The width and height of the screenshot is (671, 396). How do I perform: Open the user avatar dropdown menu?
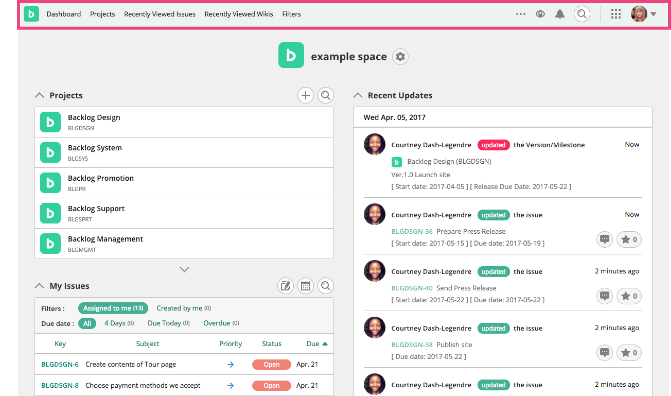644,14
